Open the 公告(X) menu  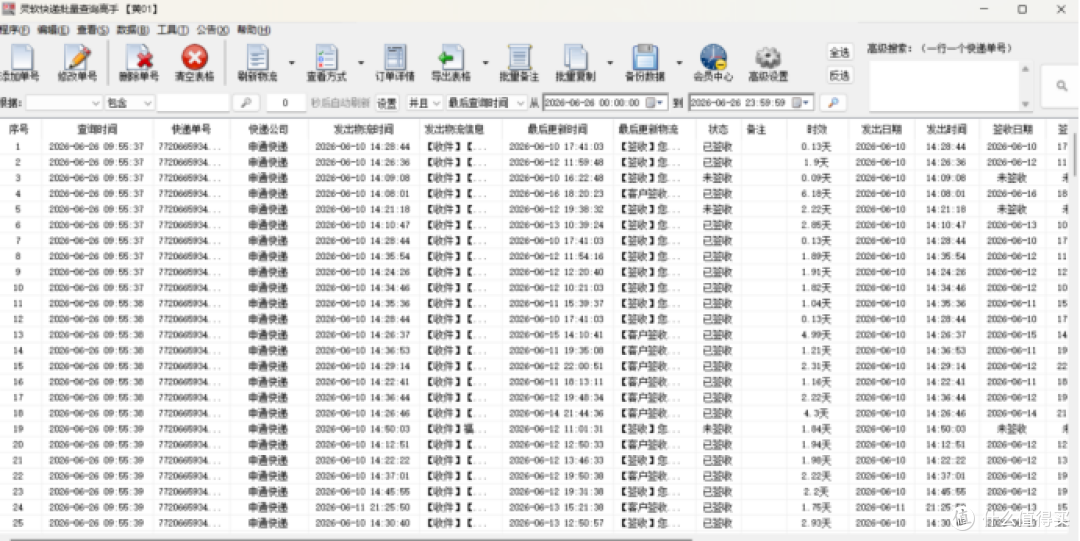pyautogui.click(x=213, y=30)
